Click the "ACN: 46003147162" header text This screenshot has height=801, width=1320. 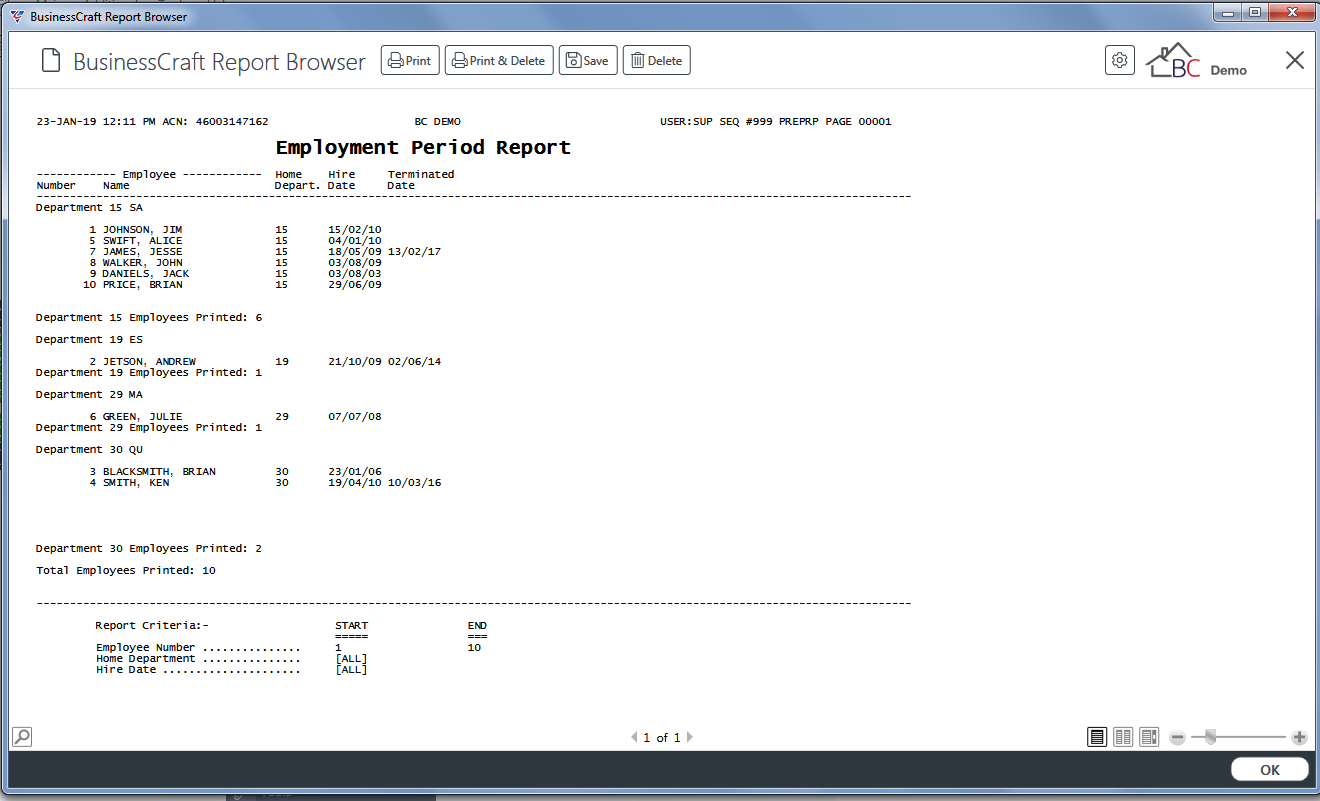point(215,122)
